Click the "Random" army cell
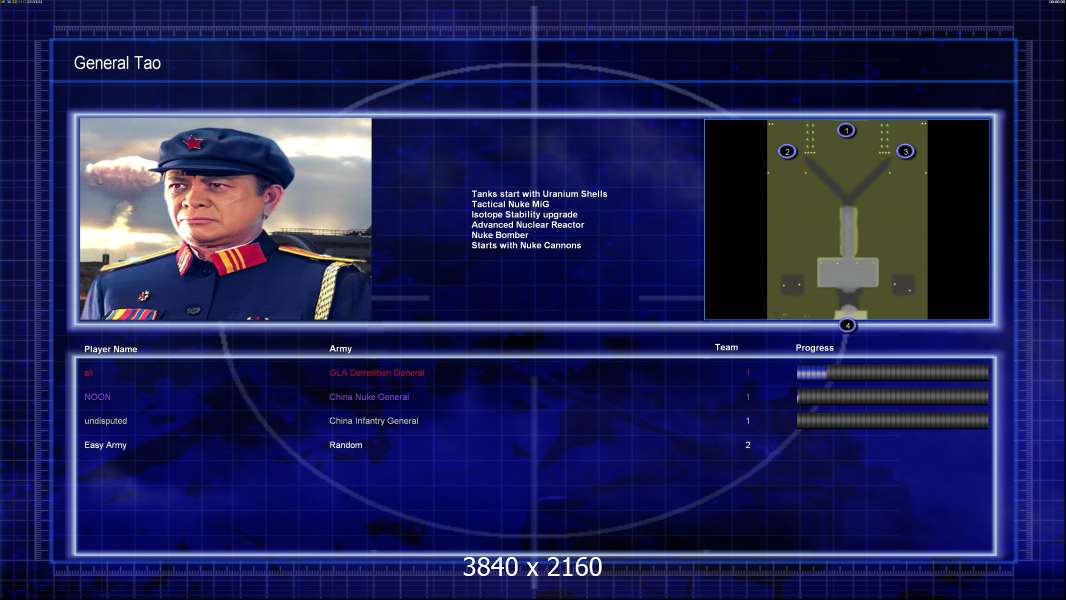Image resolution: width=1066 pixels, height=600 pixels. click(x=345, y=445)
